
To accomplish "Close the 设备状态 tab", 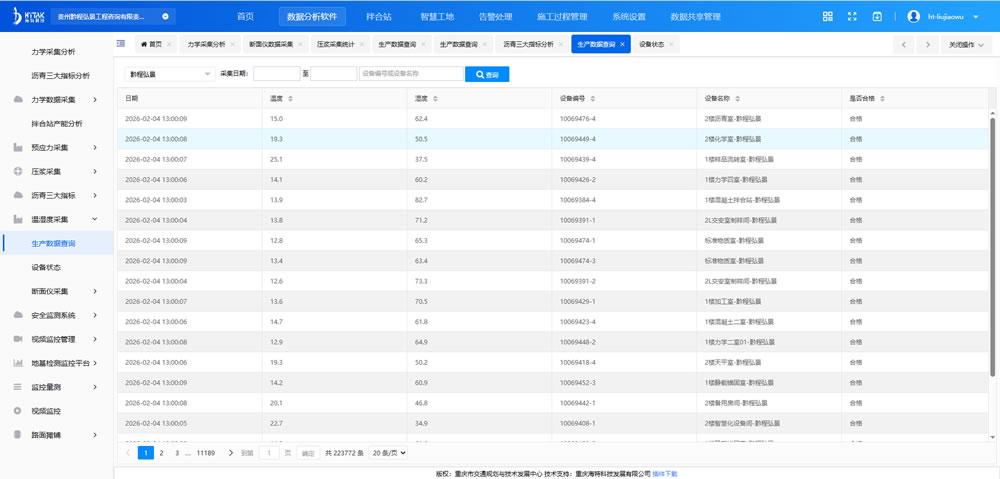I will coord(671,45).
